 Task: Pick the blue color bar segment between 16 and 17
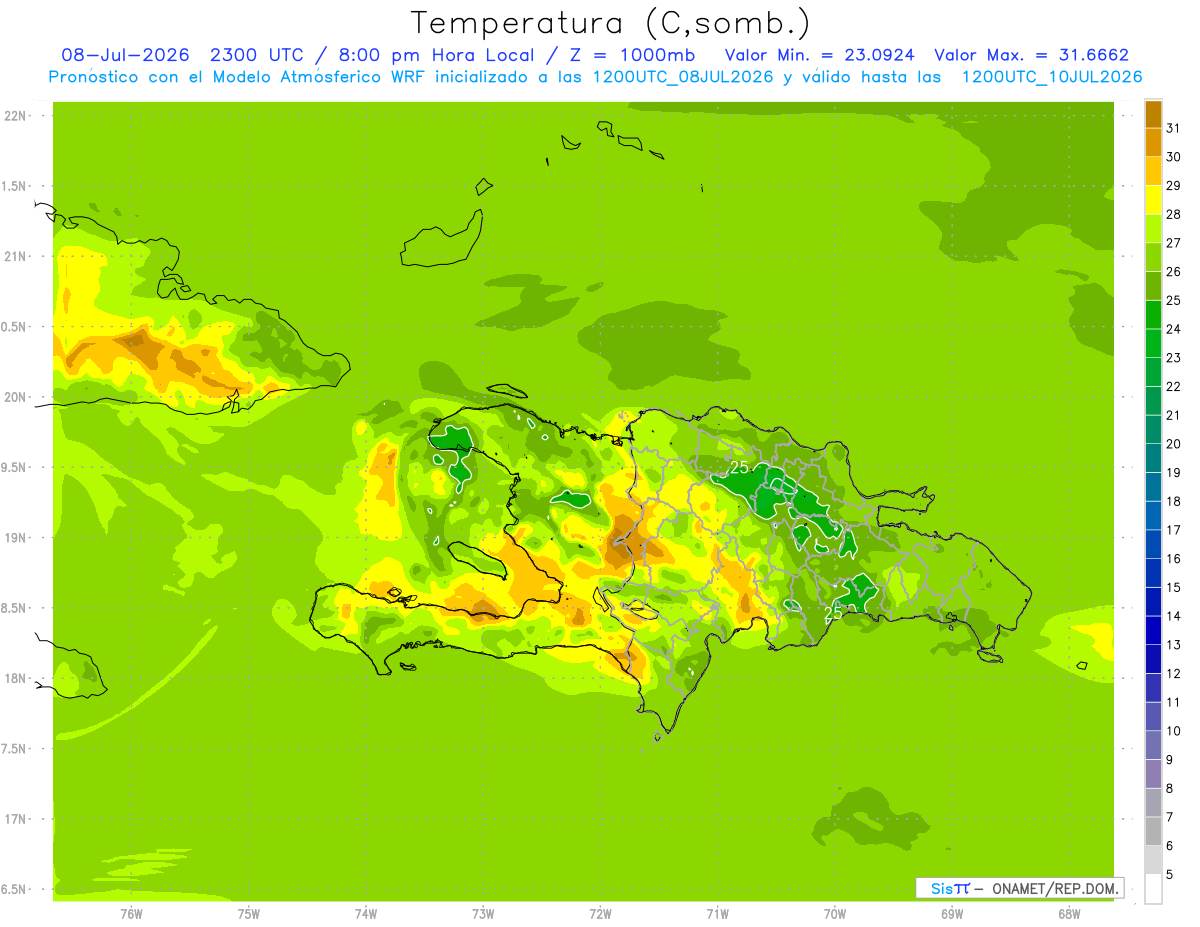pyautogui.click(x=1153, y=544)
